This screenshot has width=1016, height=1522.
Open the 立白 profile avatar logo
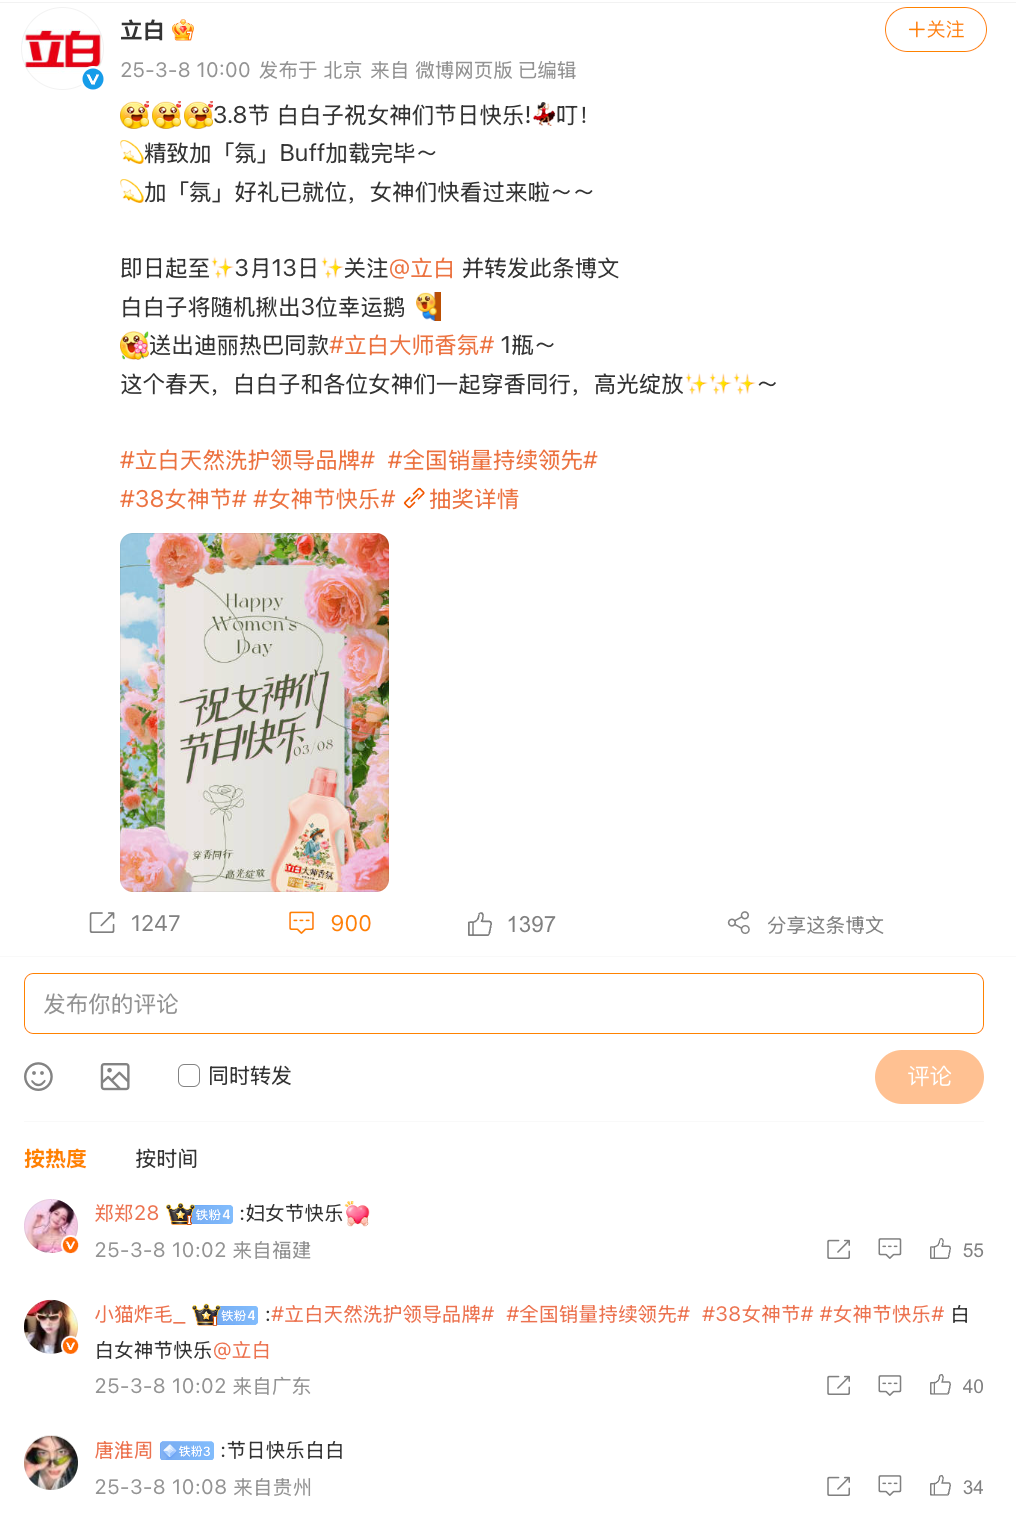pyautogui.click(x=63, y=48)
